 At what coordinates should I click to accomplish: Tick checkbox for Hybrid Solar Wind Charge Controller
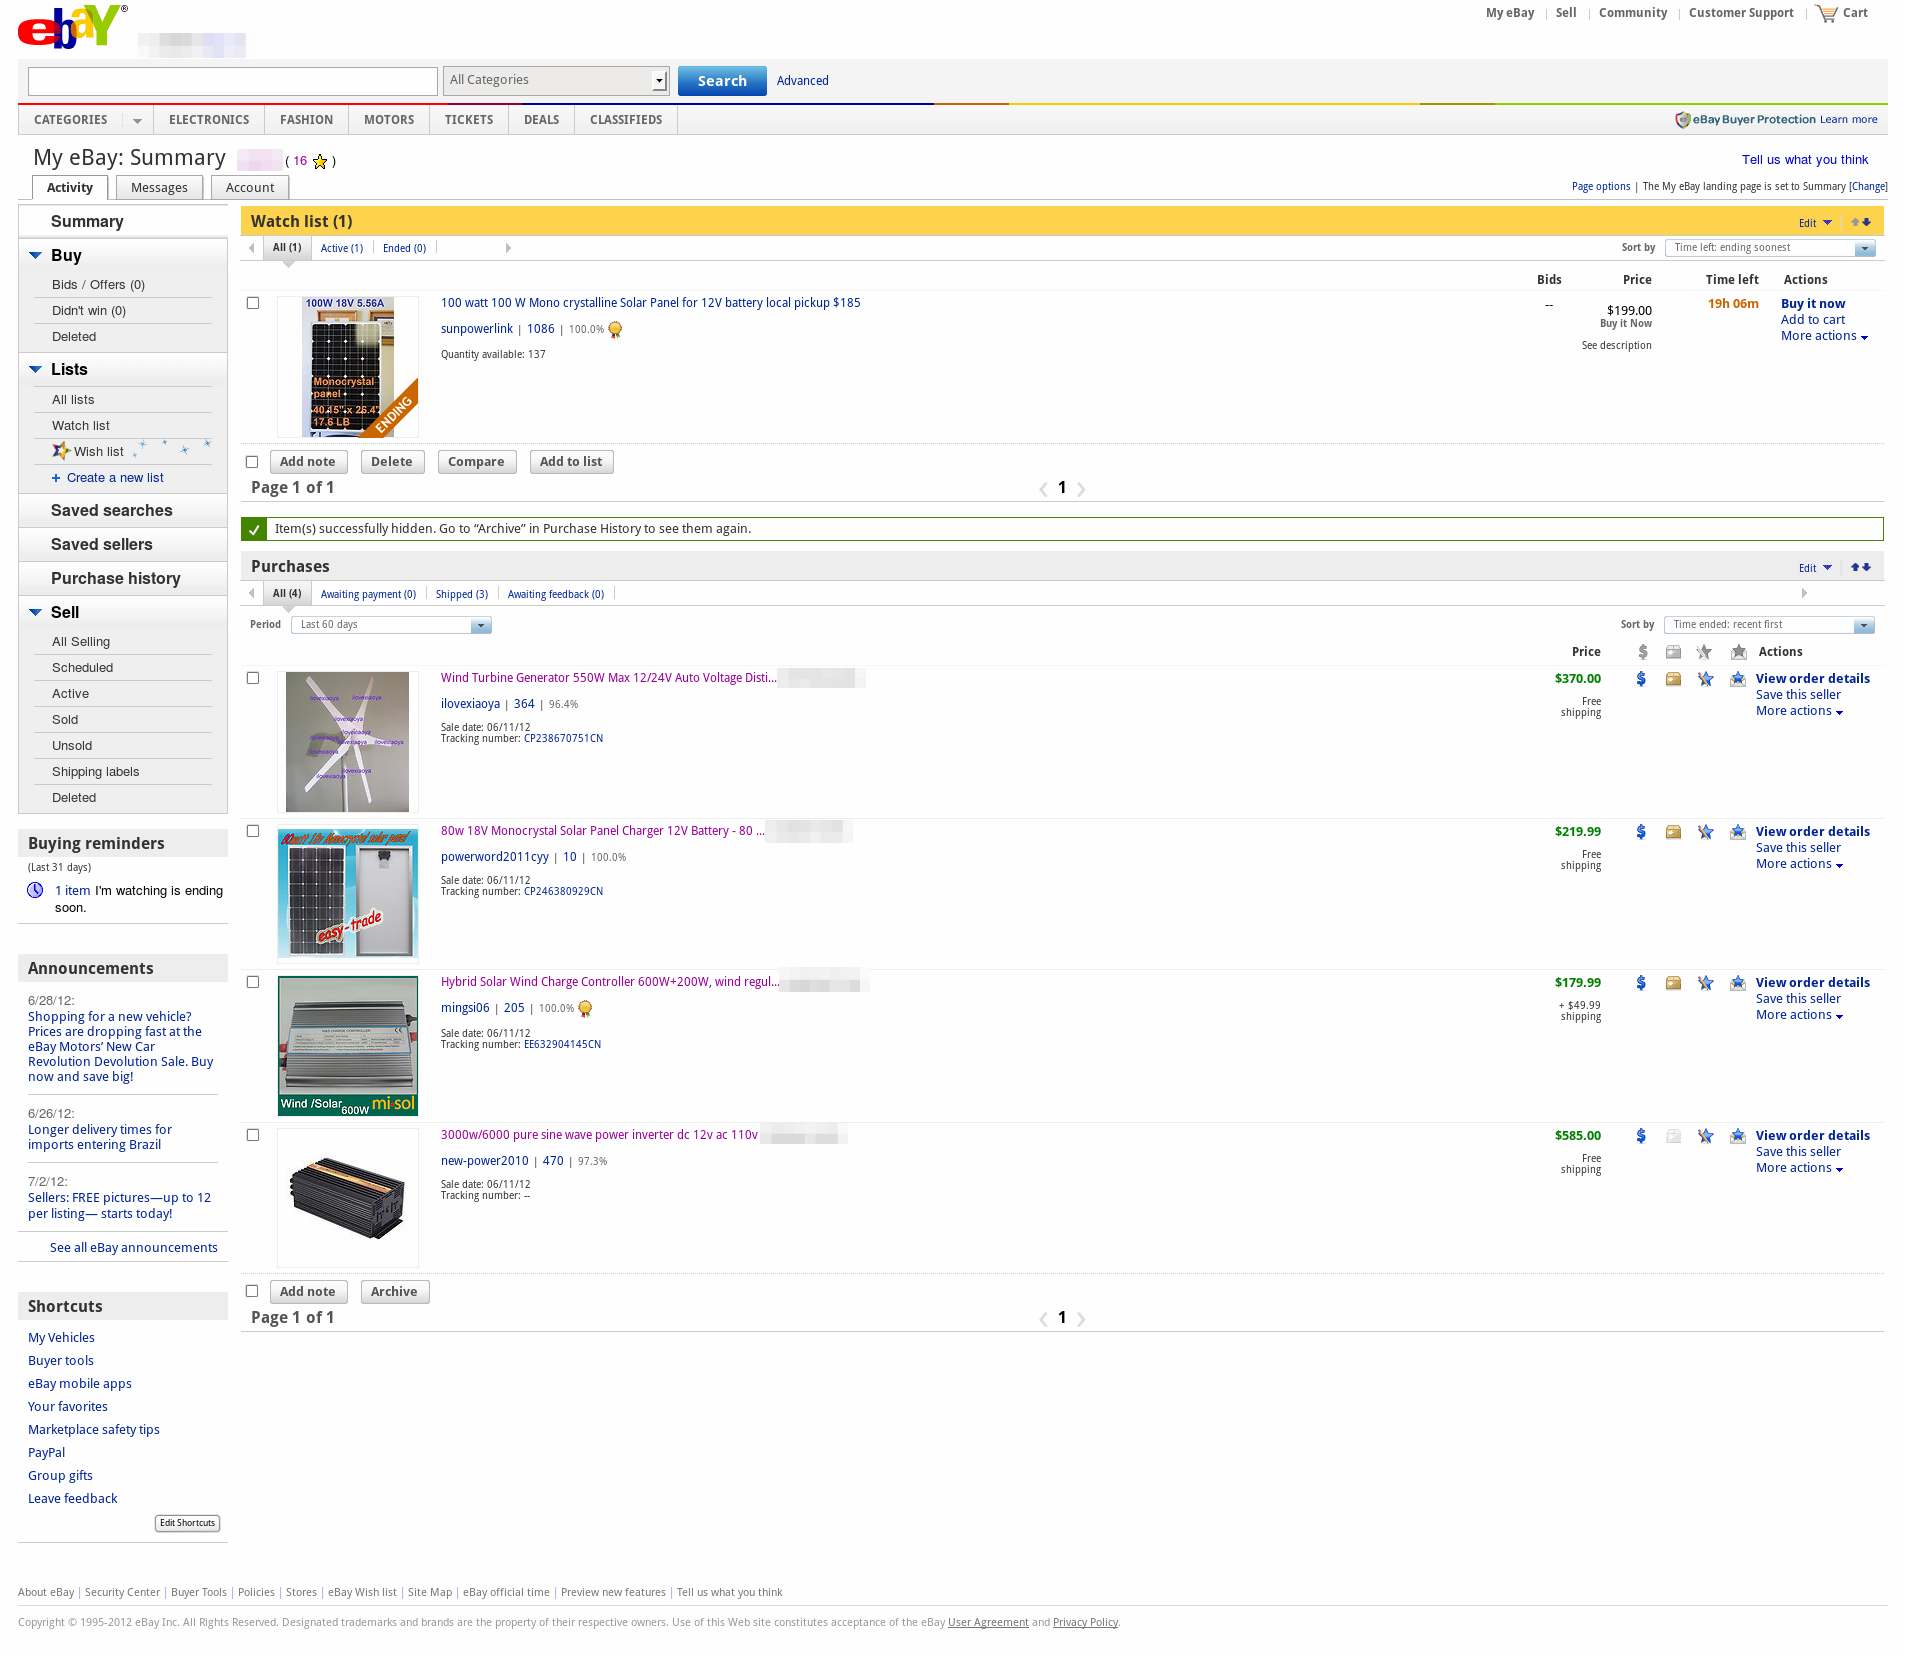click(253, 982)
